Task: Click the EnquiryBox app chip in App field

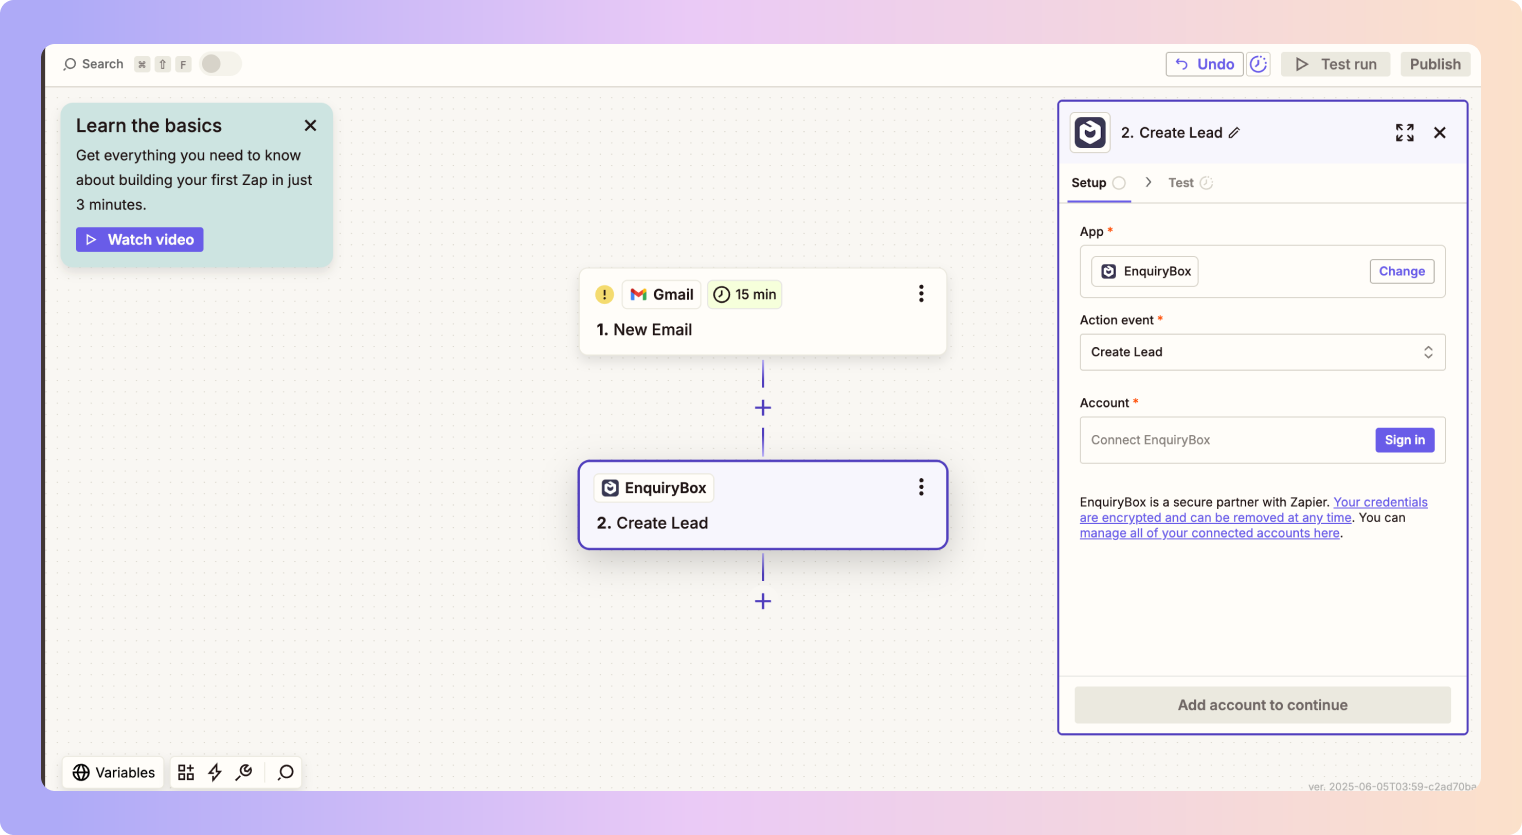Action: [1145, 272]
